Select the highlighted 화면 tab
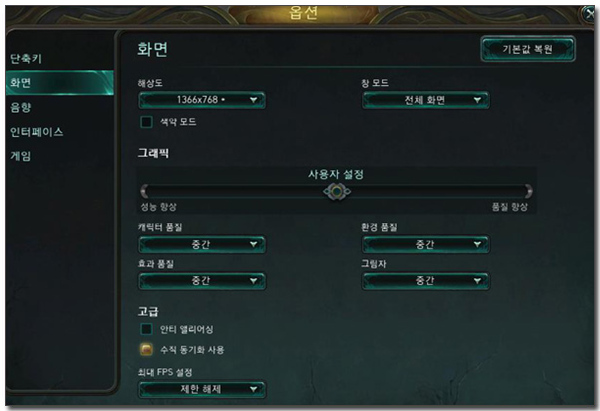600x411 pixels. point(60,82)
